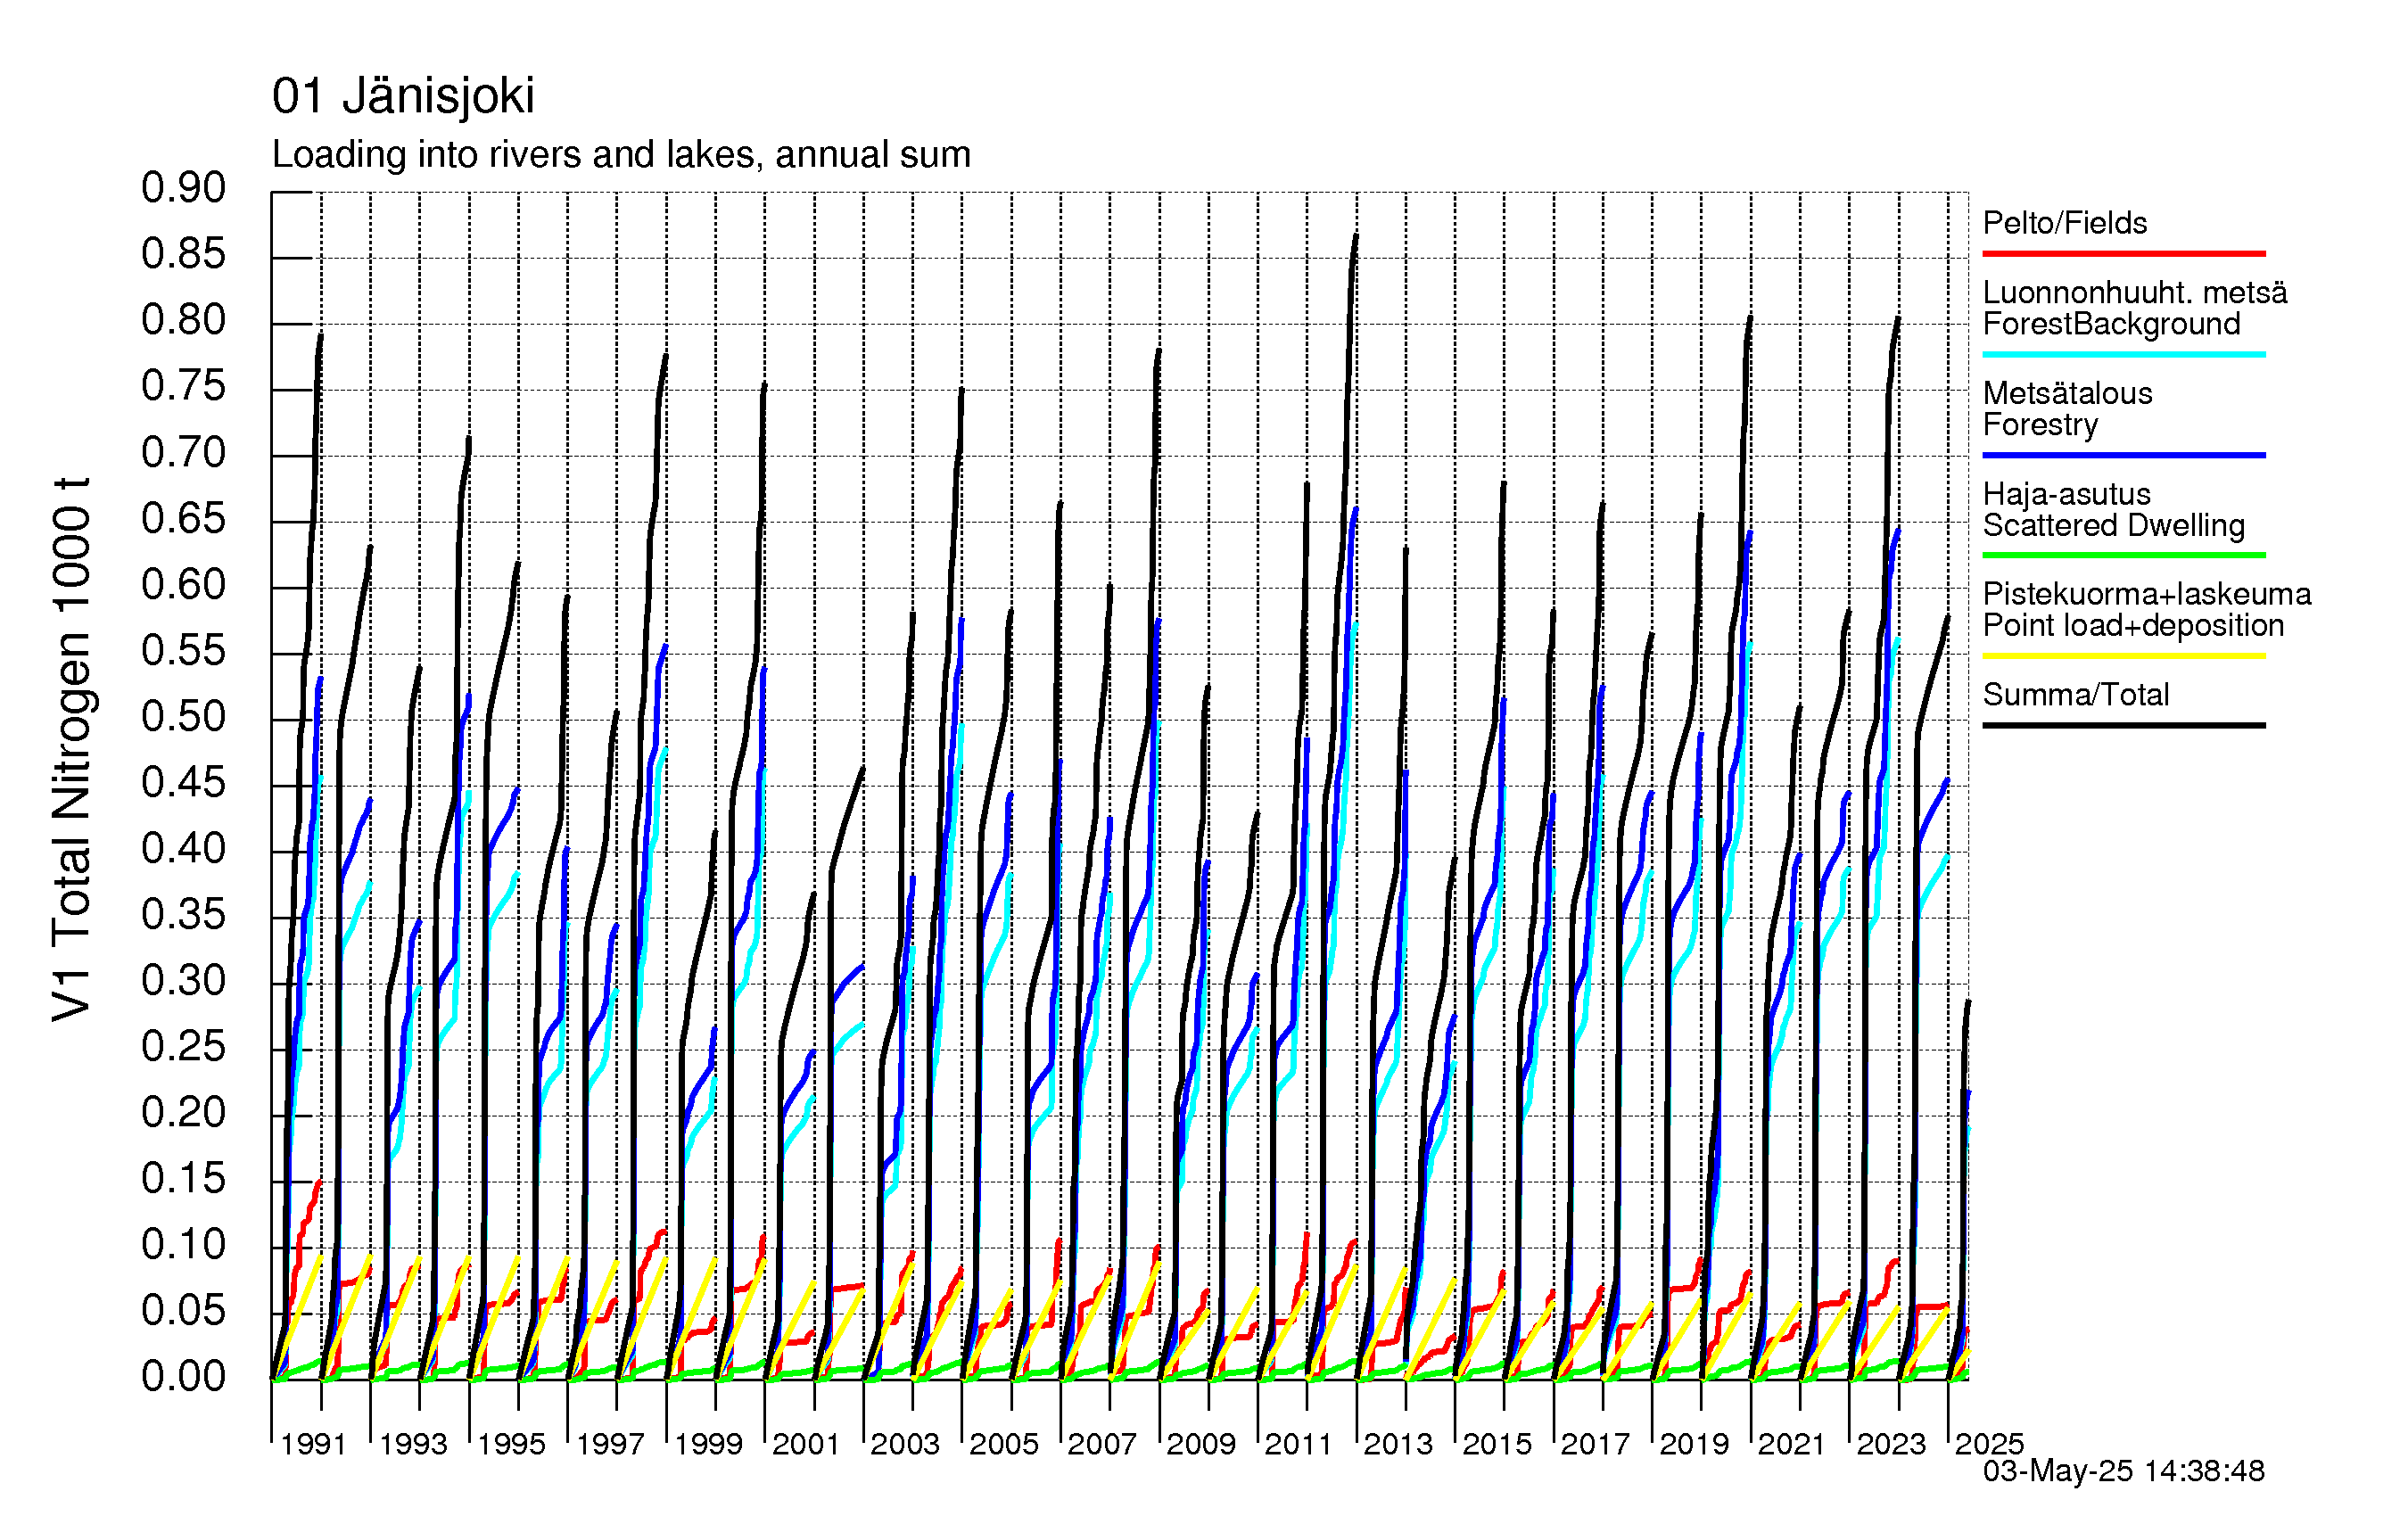Screen dimensions: 2408x1516
Task: Click the chart title '01 Jänisjoki'
Action: [x=403, y=97]
